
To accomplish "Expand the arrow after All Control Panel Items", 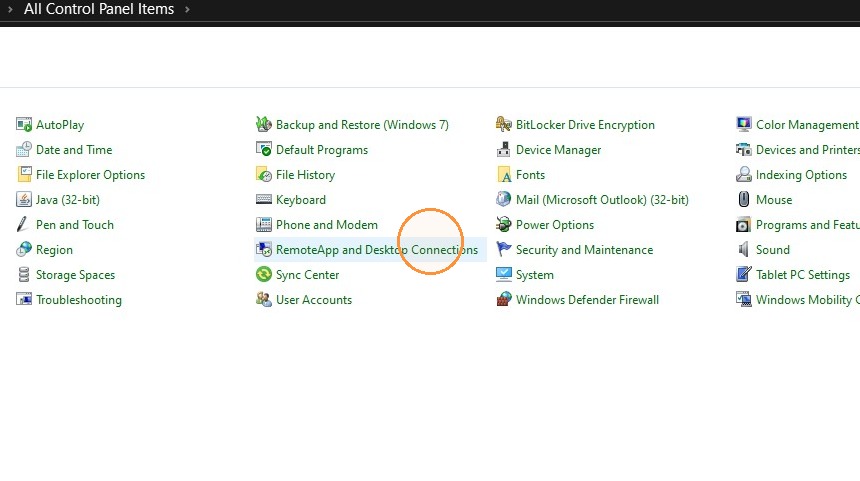I will 187,9.
